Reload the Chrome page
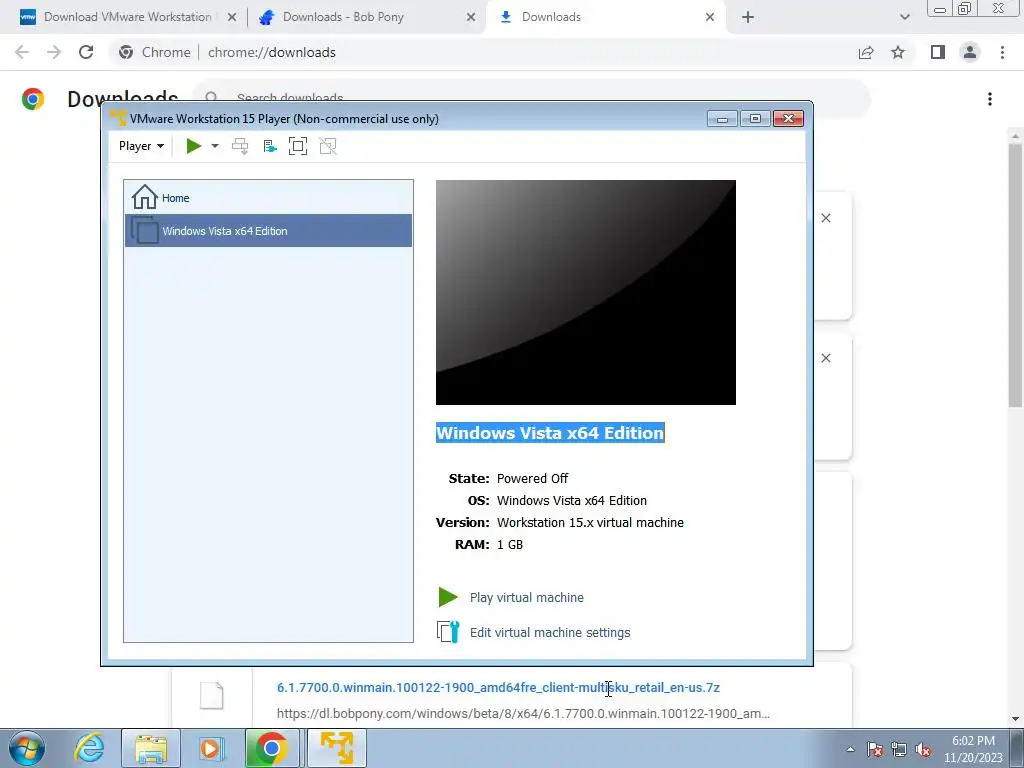The image size is (1024, 768). click(86, 52)
